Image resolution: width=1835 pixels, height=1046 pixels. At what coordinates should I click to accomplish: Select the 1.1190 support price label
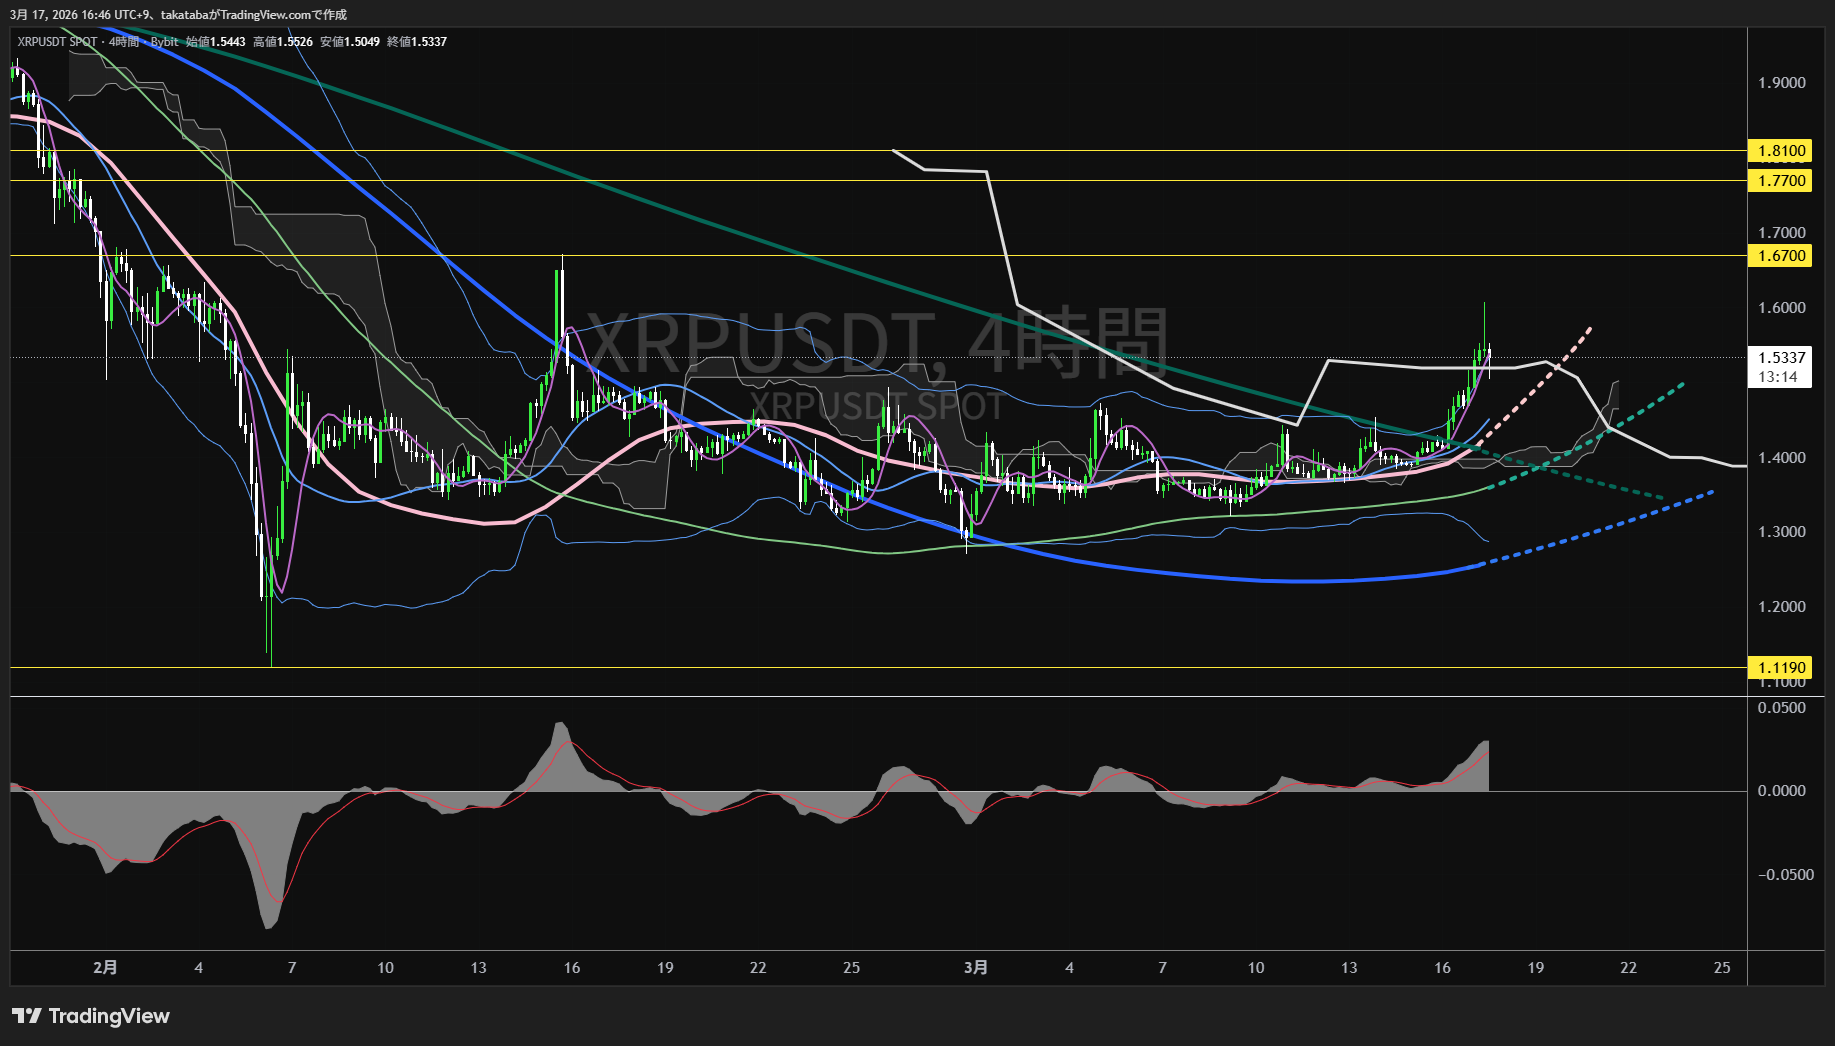[x=1781, y=668]
